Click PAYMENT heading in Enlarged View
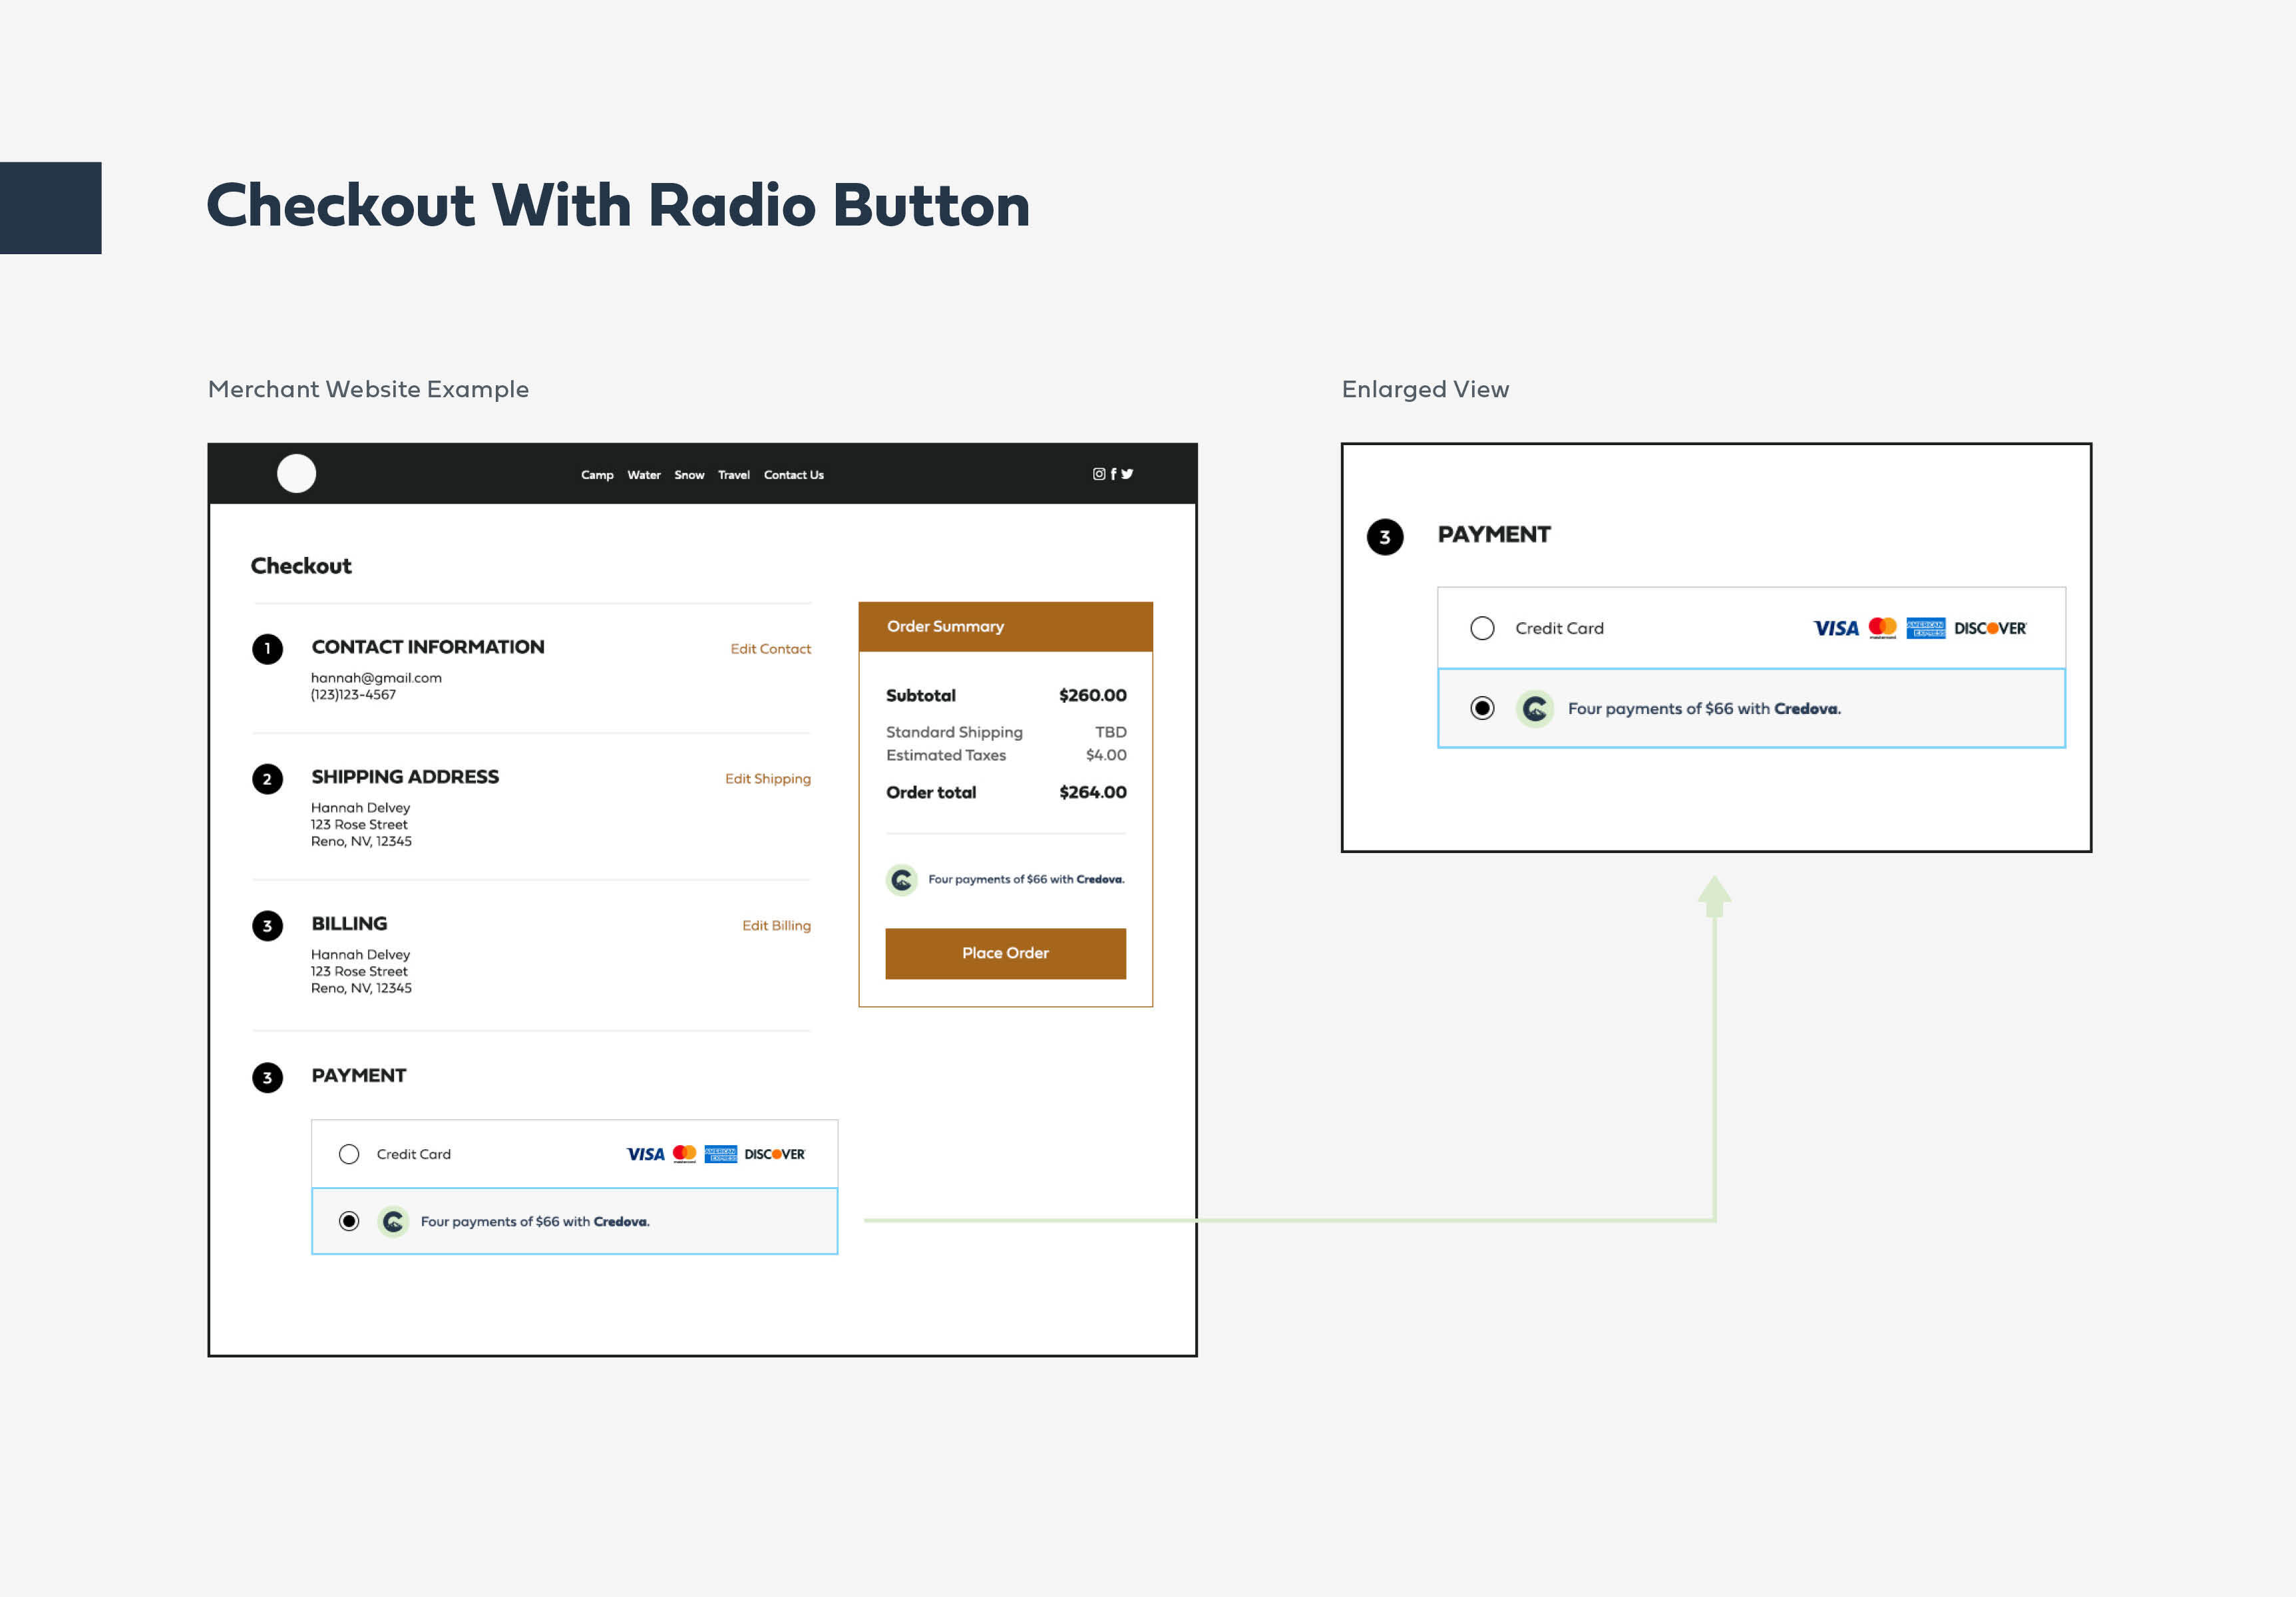 1494,535
